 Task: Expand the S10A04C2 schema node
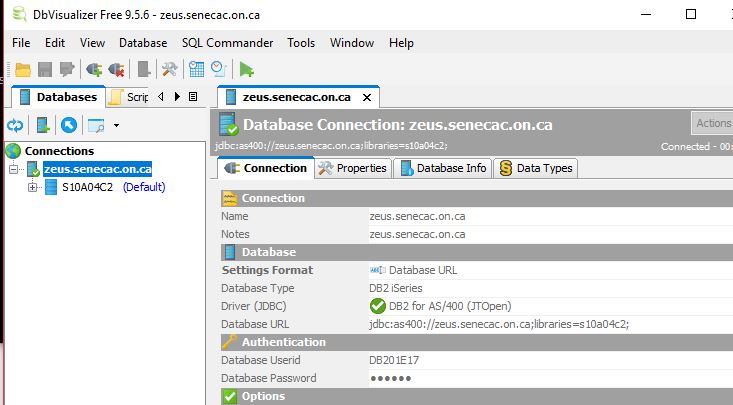[32, 187]
